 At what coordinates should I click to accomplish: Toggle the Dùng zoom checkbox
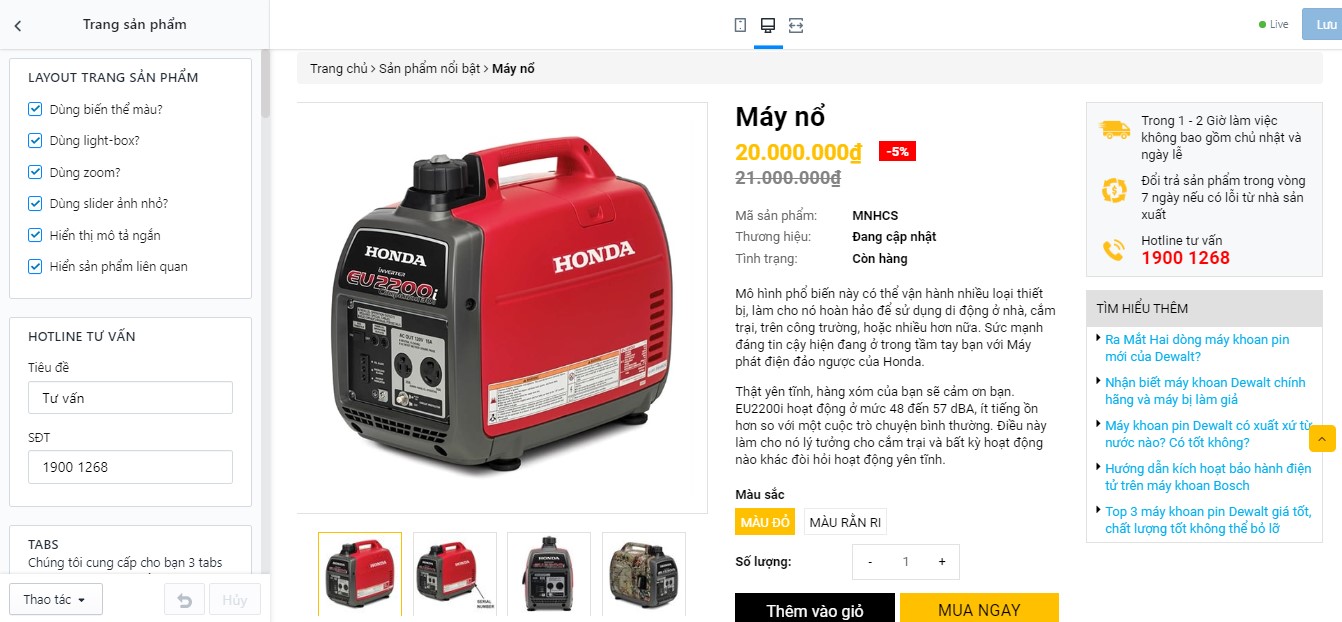[x=35, y=172]
